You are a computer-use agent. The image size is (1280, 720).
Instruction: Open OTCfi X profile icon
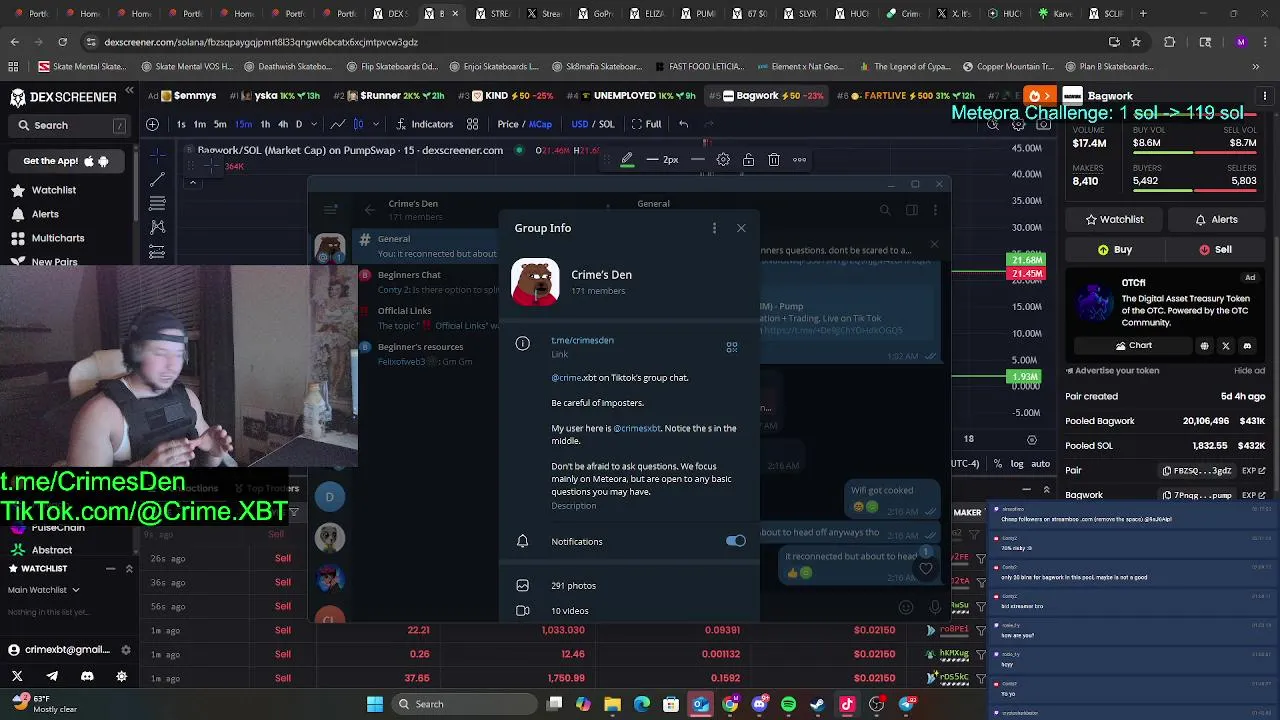point(1226,346)
